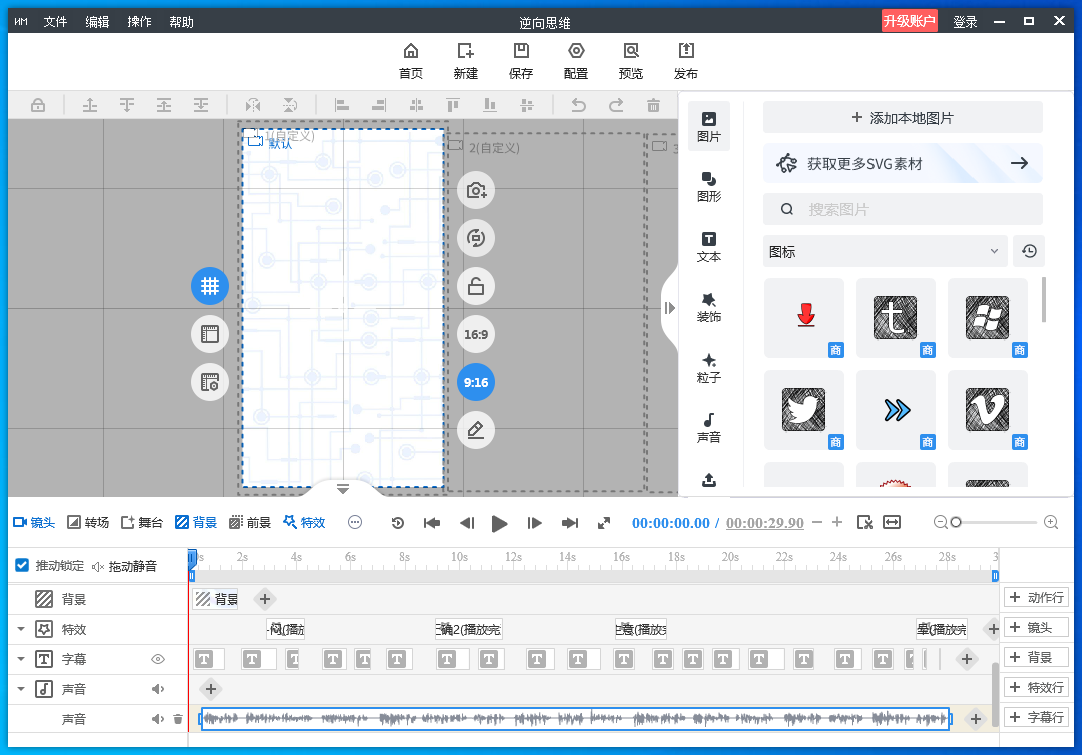Select the 16:9 aspect ratio button
The height and width of the screenshot is (755, 1082).
click(x=476, y=334)
